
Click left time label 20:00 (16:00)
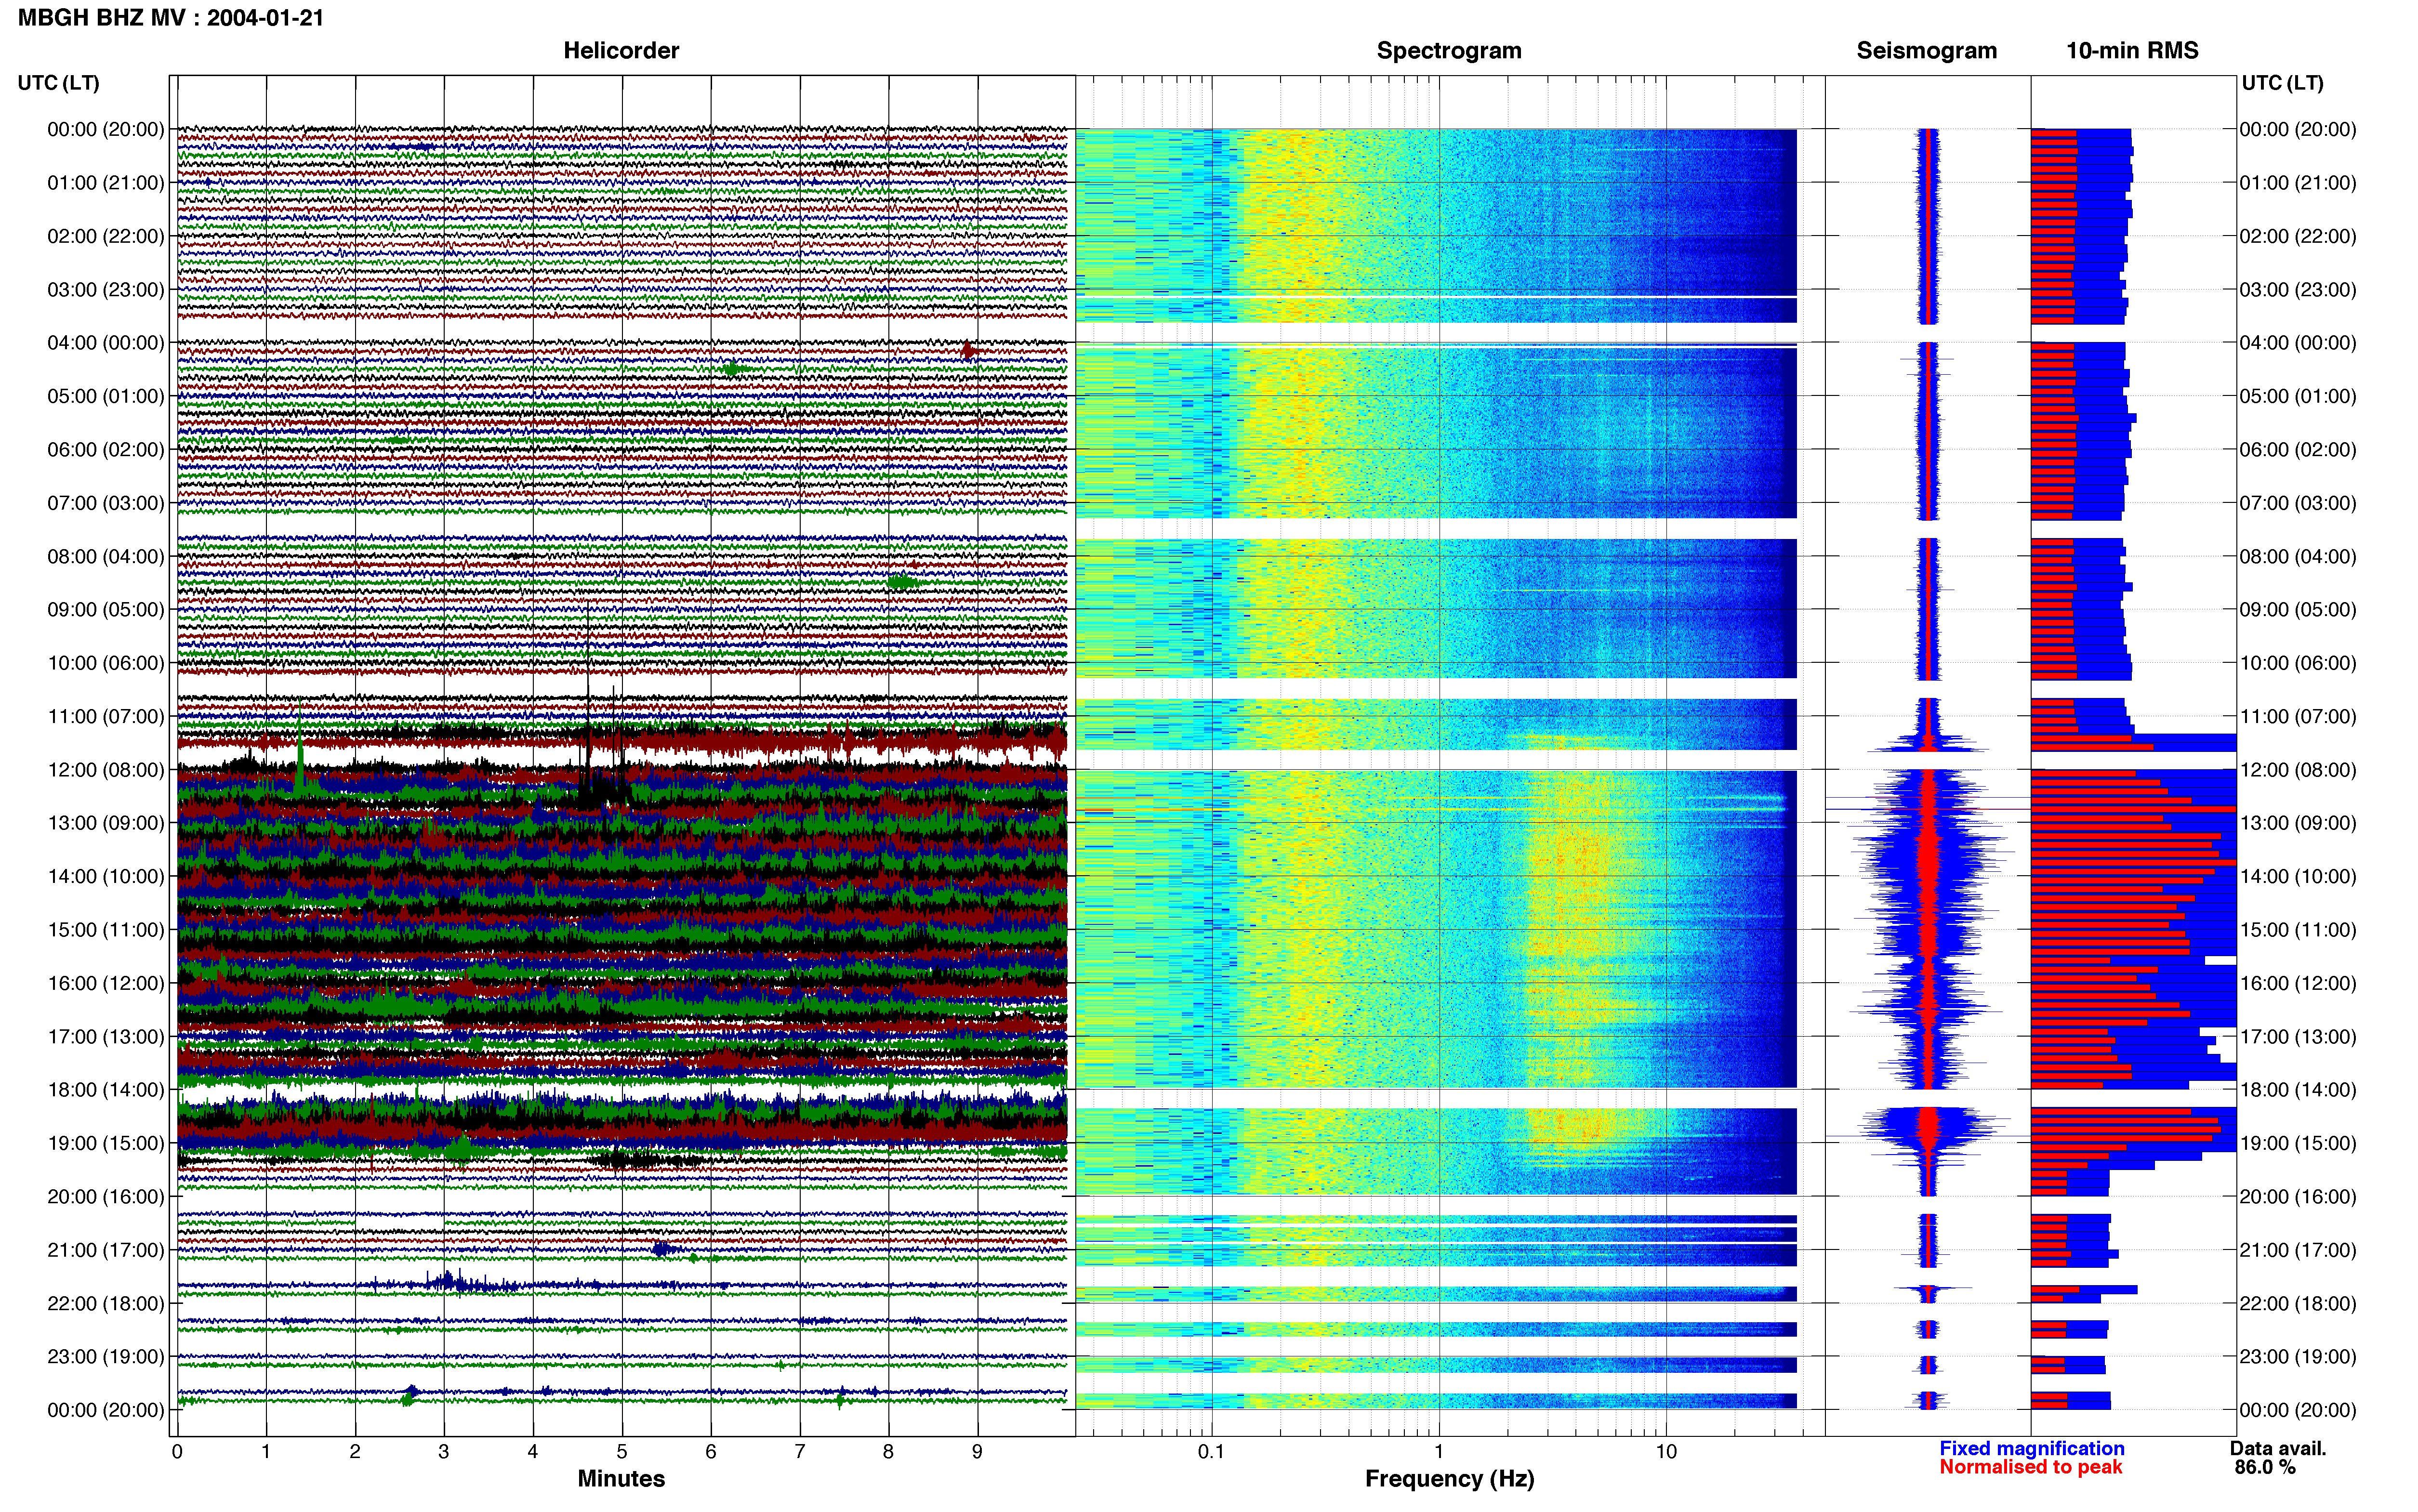[106, 1196]
